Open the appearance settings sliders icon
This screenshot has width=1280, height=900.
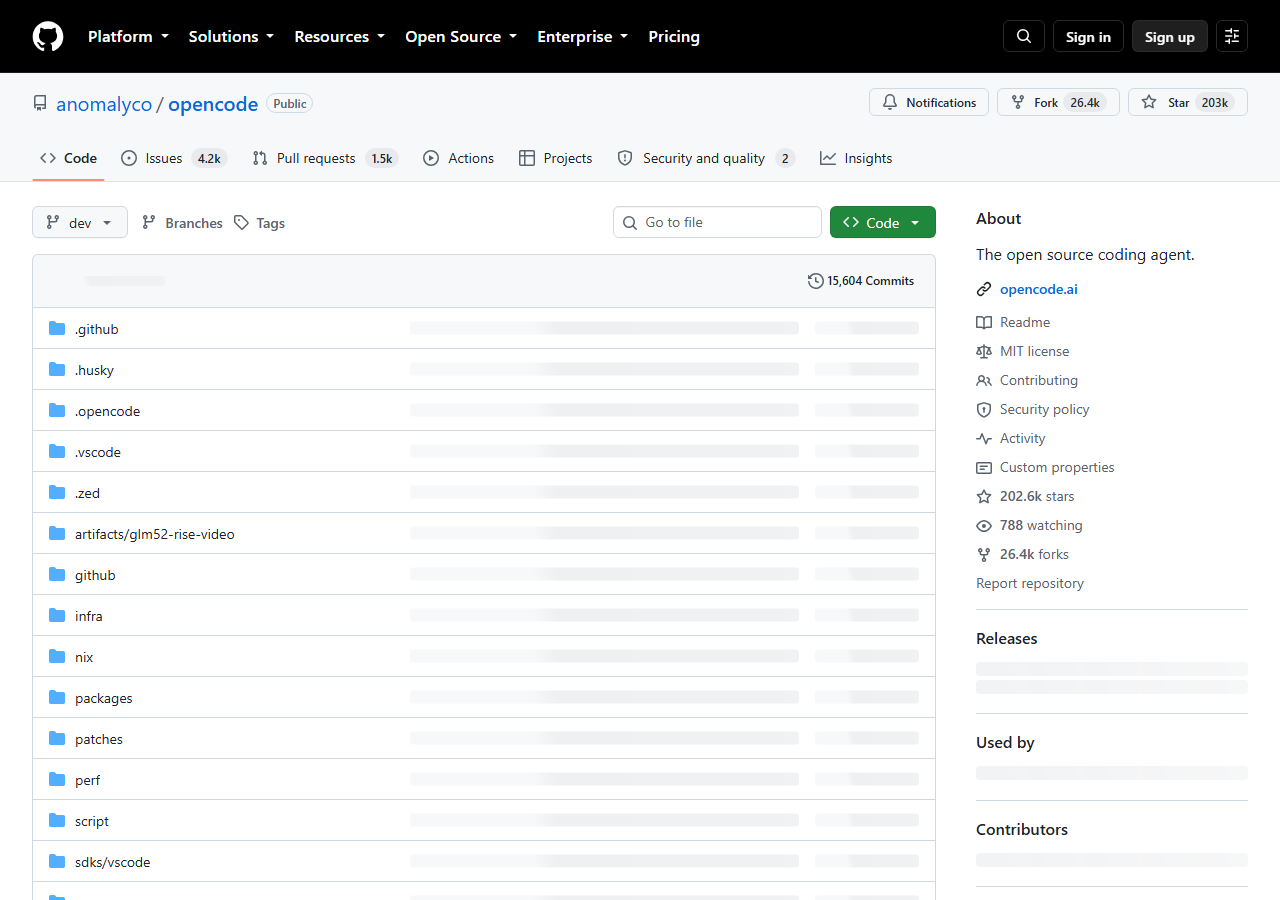pos(1232,36)
